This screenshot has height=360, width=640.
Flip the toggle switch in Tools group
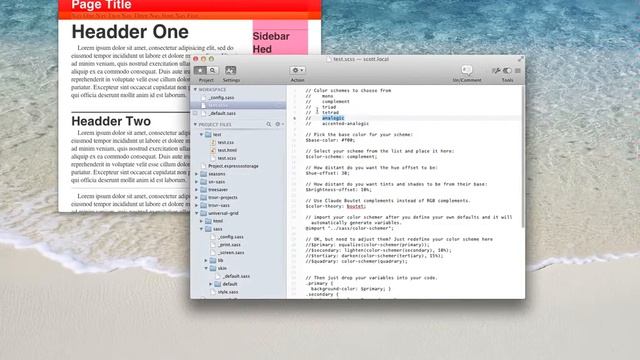click(507, 71)
